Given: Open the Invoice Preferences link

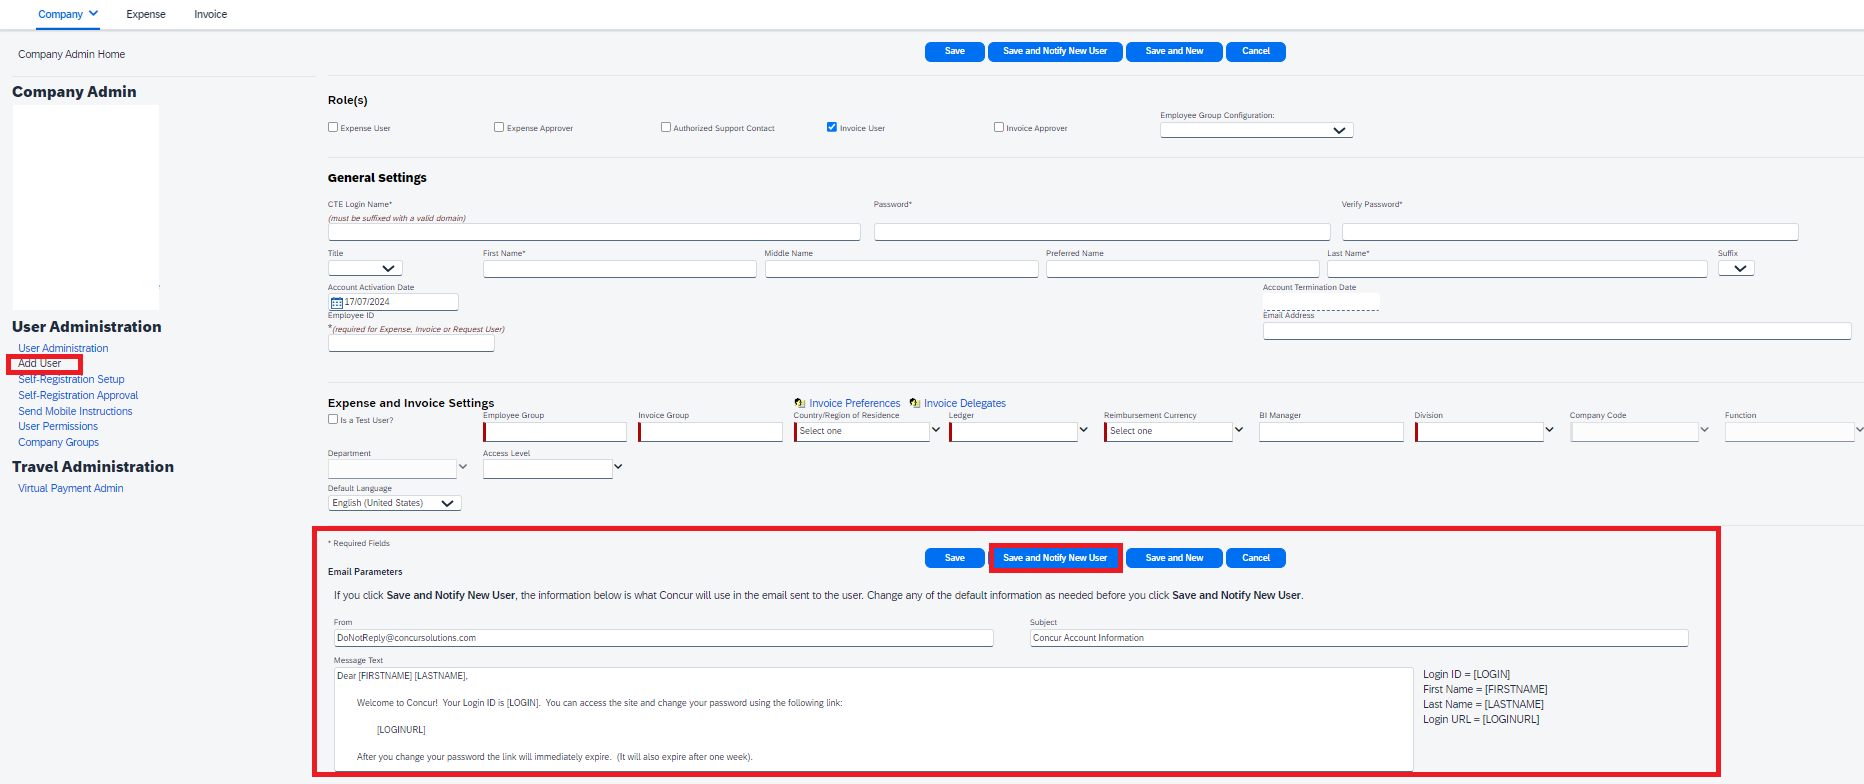Looking at the screenshot, I should 855,403.
